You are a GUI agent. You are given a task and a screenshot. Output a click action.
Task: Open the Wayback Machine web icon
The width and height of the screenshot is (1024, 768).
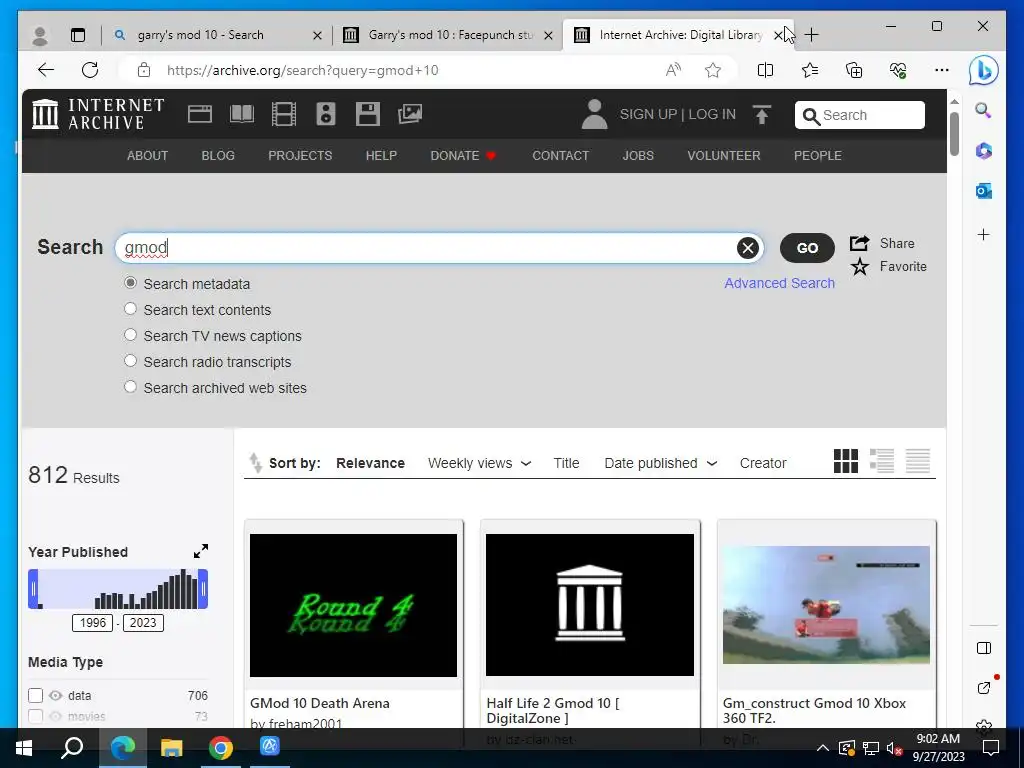(x=200, y=114)
